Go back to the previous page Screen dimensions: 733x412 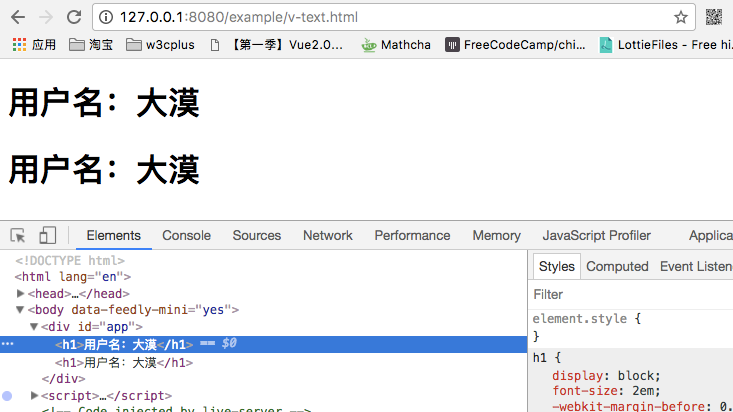pyautogui.click(x=18, y=17)
